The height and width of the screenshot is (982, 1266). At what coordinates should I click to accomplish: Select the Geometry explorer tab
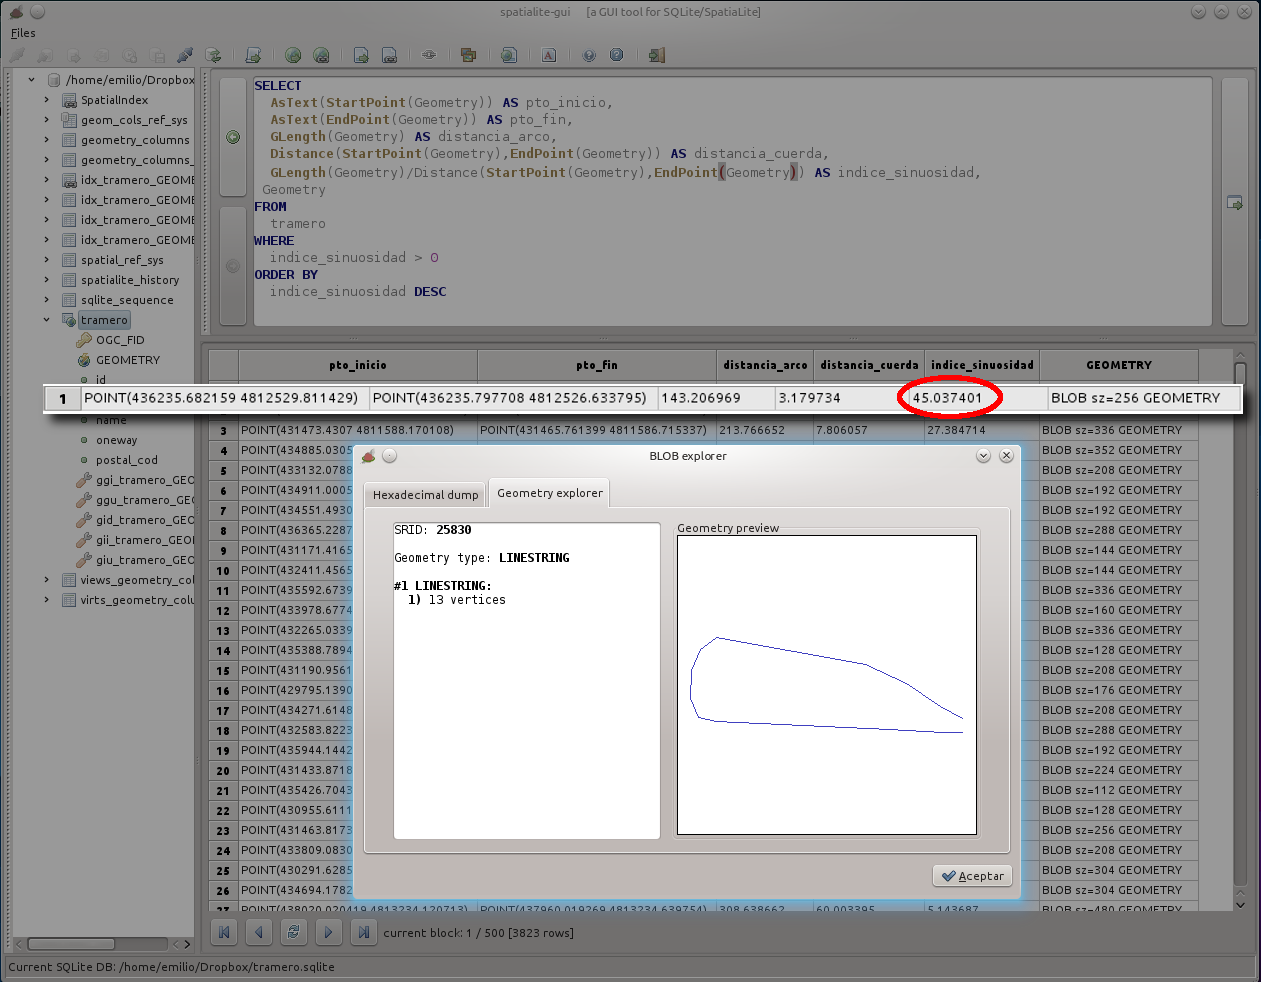pyautogui.click(x=550, y=493)
